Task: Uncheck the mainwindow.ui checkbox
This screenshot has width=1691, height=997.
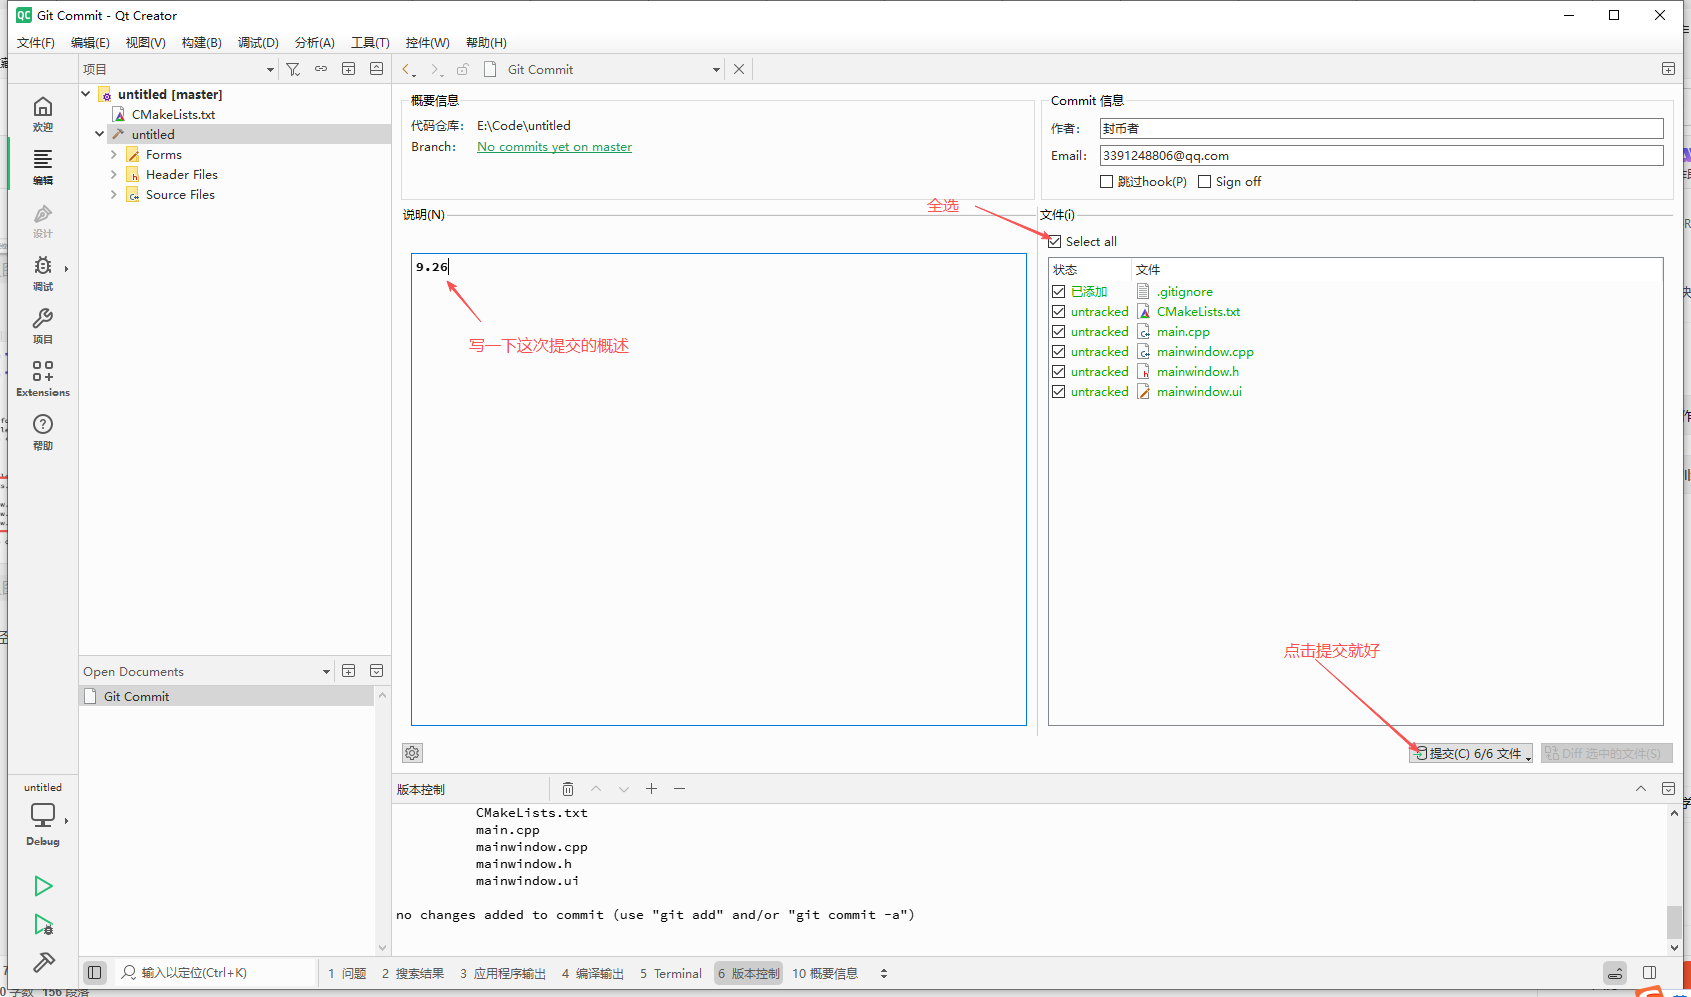Action: click(1058, 392)
